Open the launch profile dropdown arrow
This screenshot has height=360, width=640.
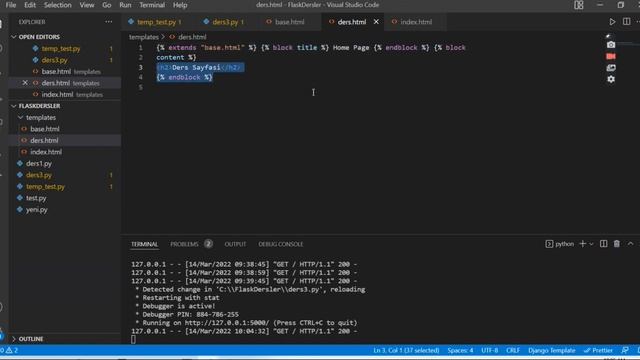[591, 244]
